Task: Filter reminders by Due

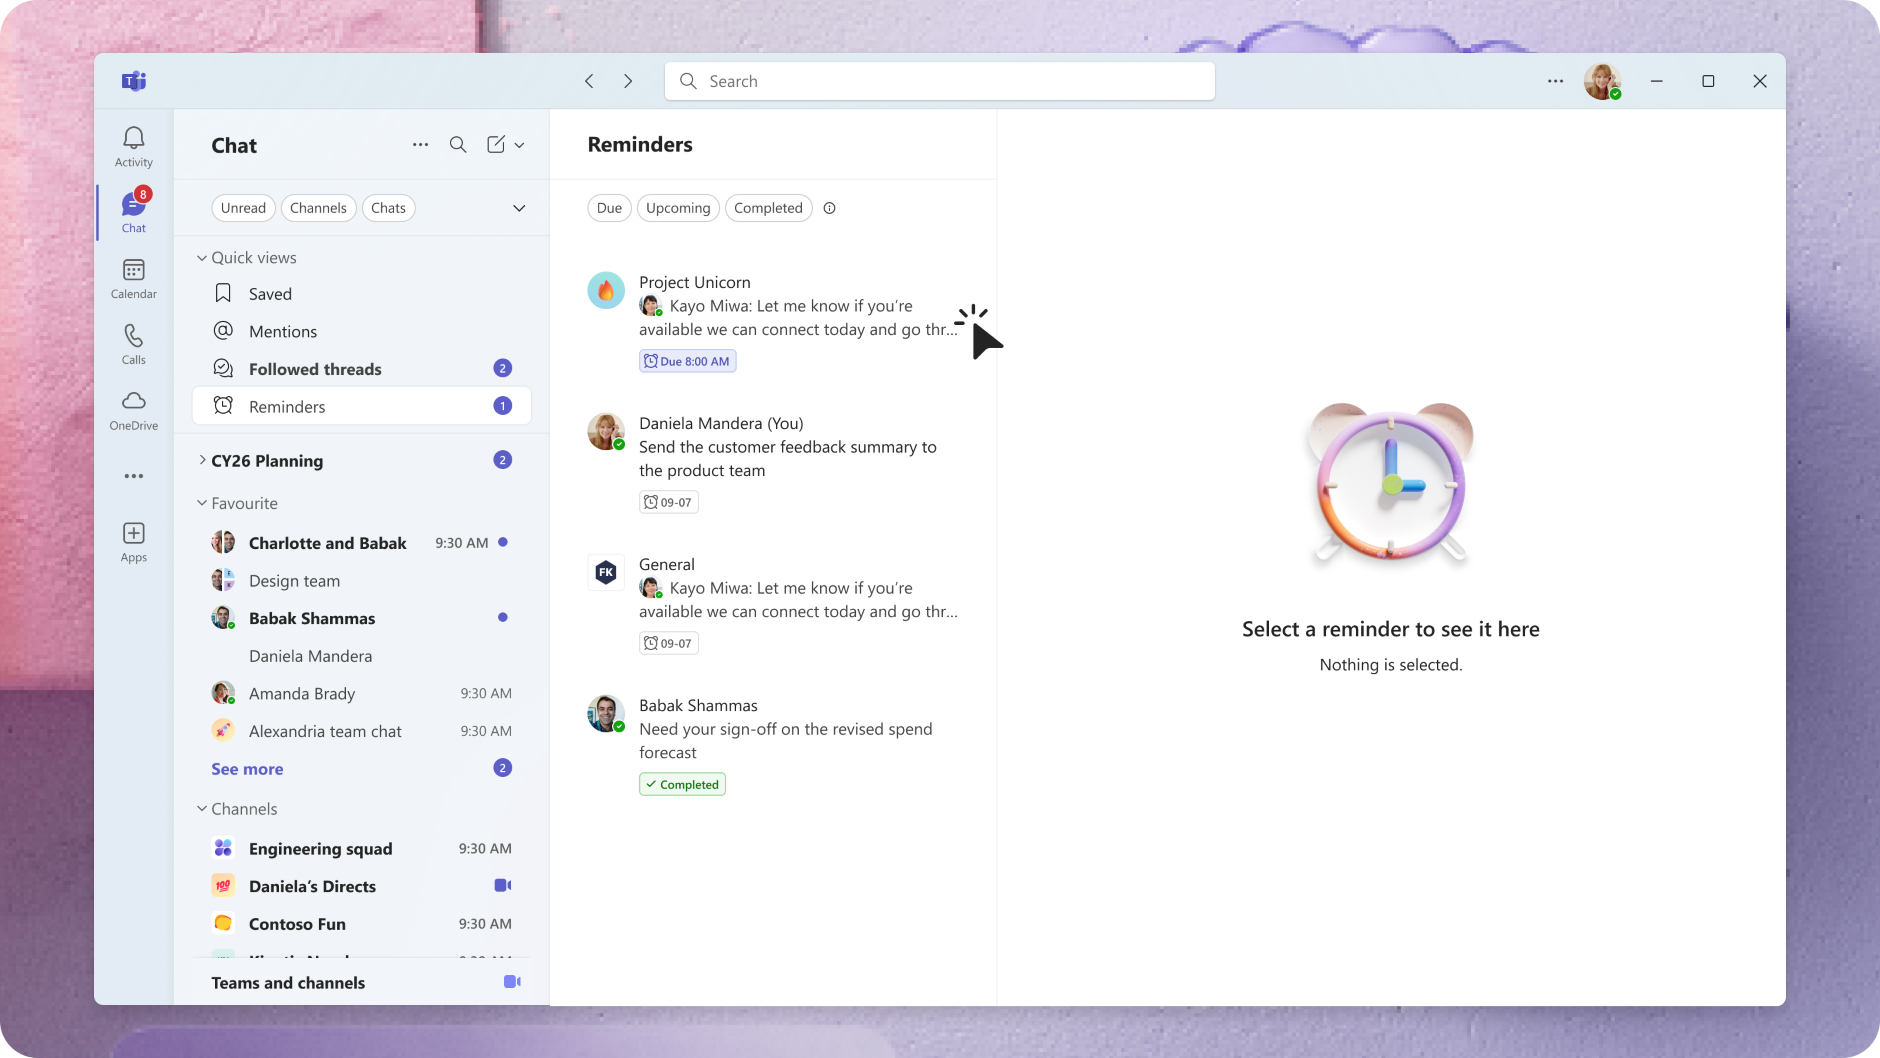Action: 609,208
